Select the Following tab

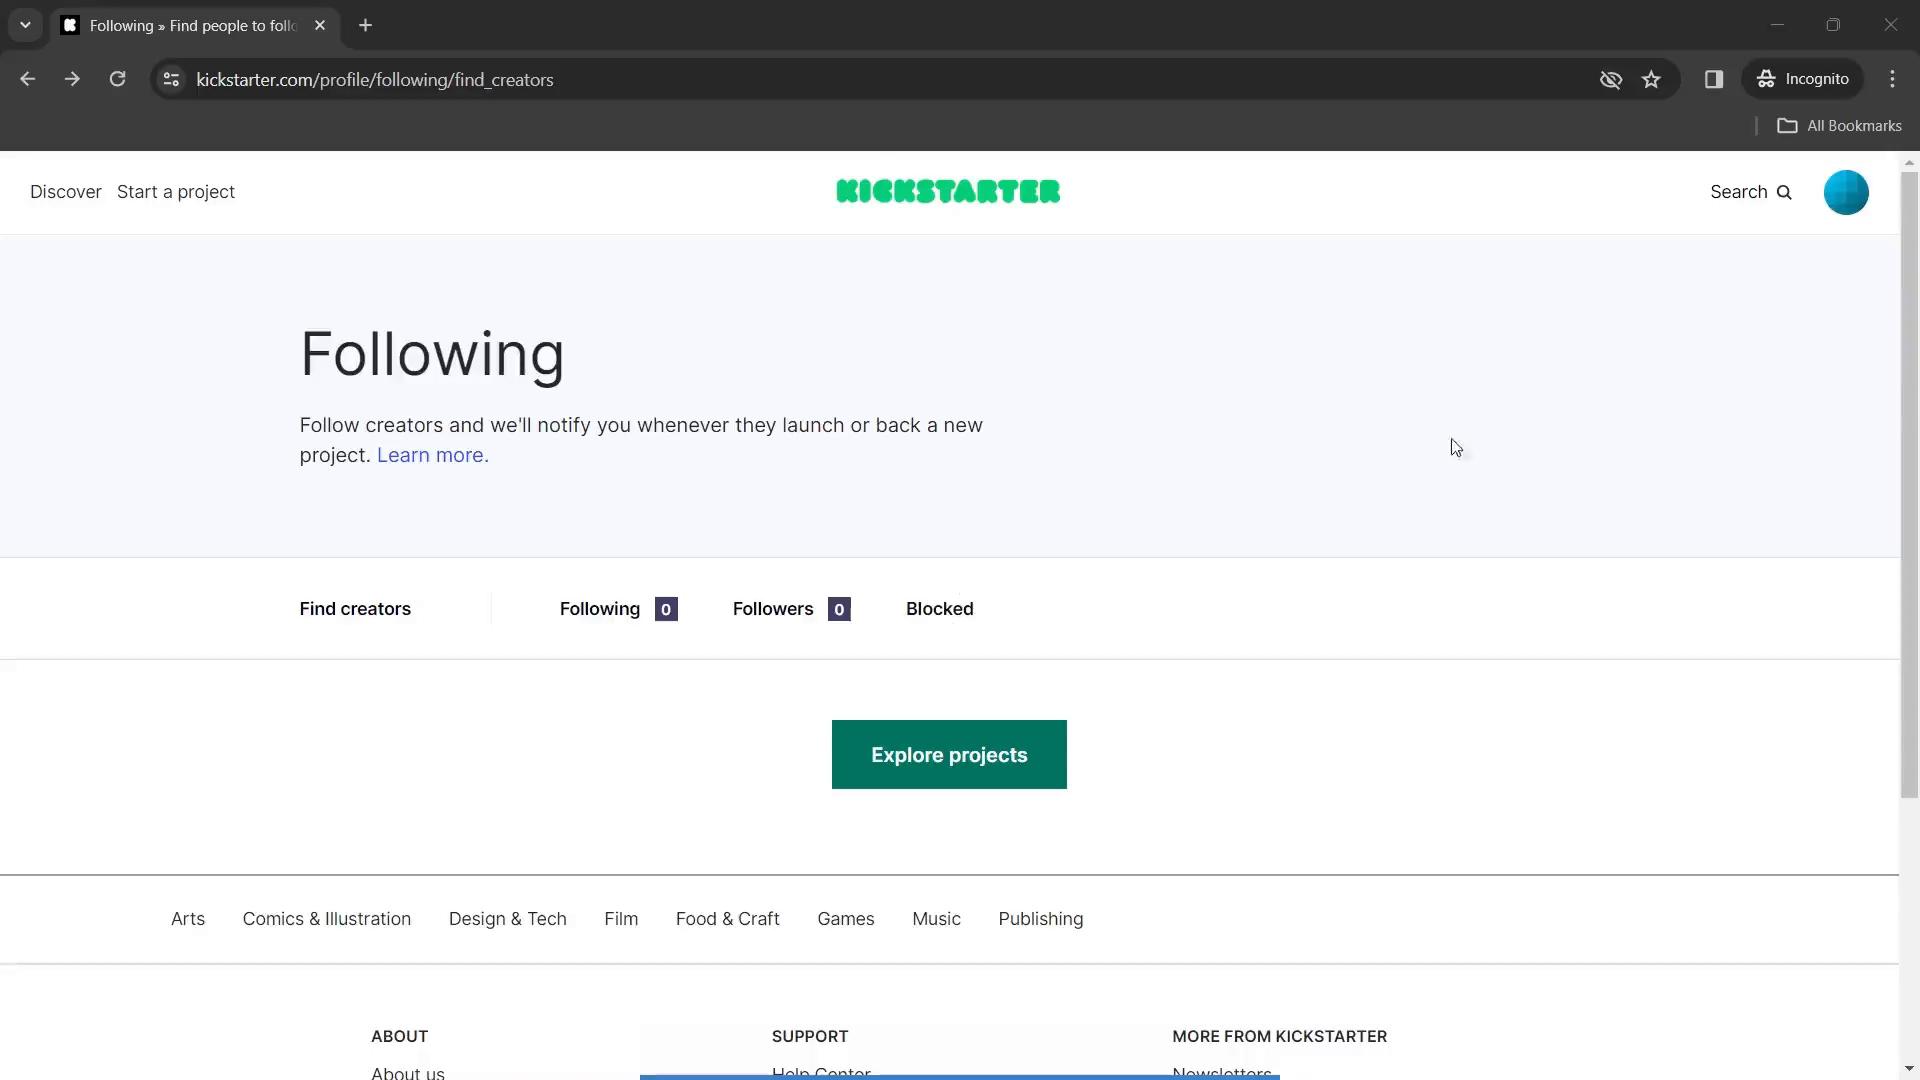tap(600, 608)
